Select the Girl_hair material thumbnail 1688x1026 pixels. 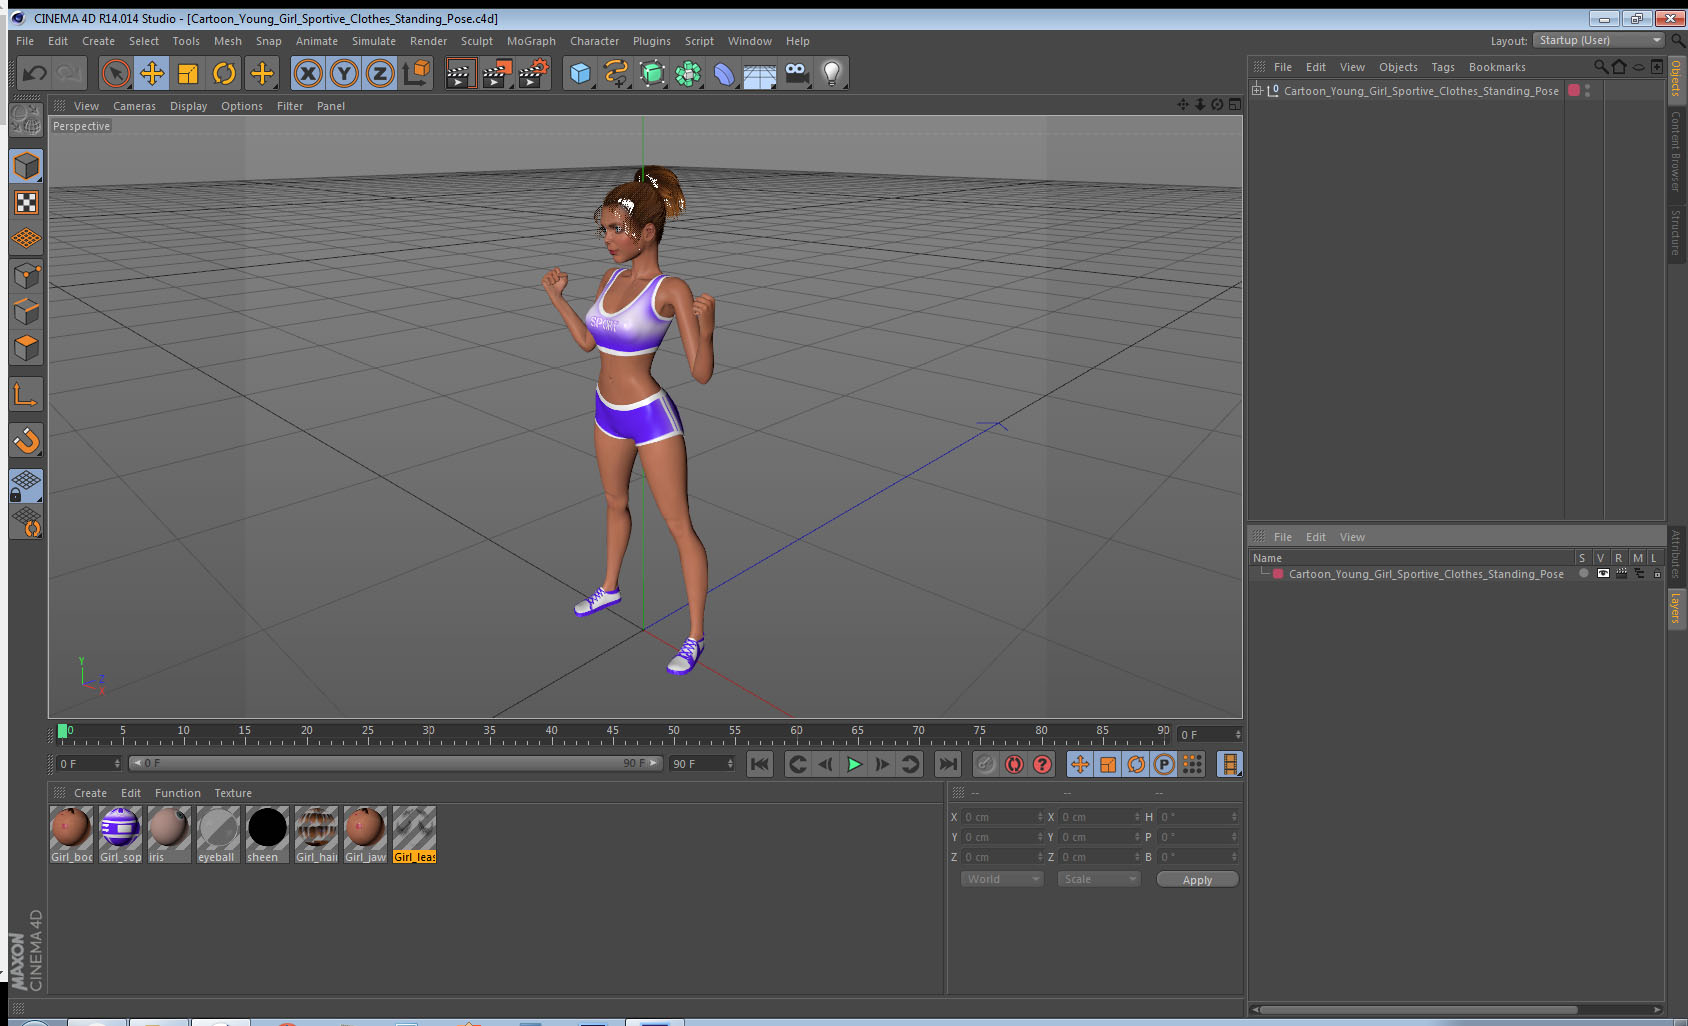pyautogui.click(x=316, y=835)
